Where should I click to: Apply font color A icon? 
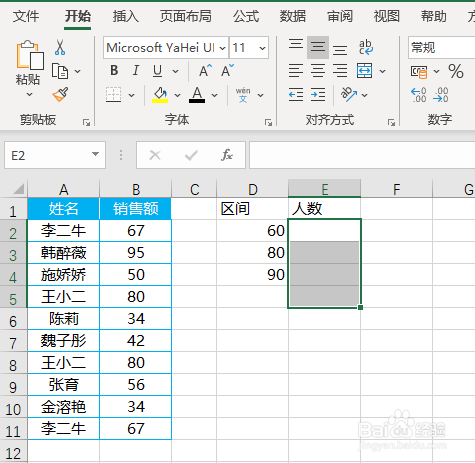click(197, 95)
